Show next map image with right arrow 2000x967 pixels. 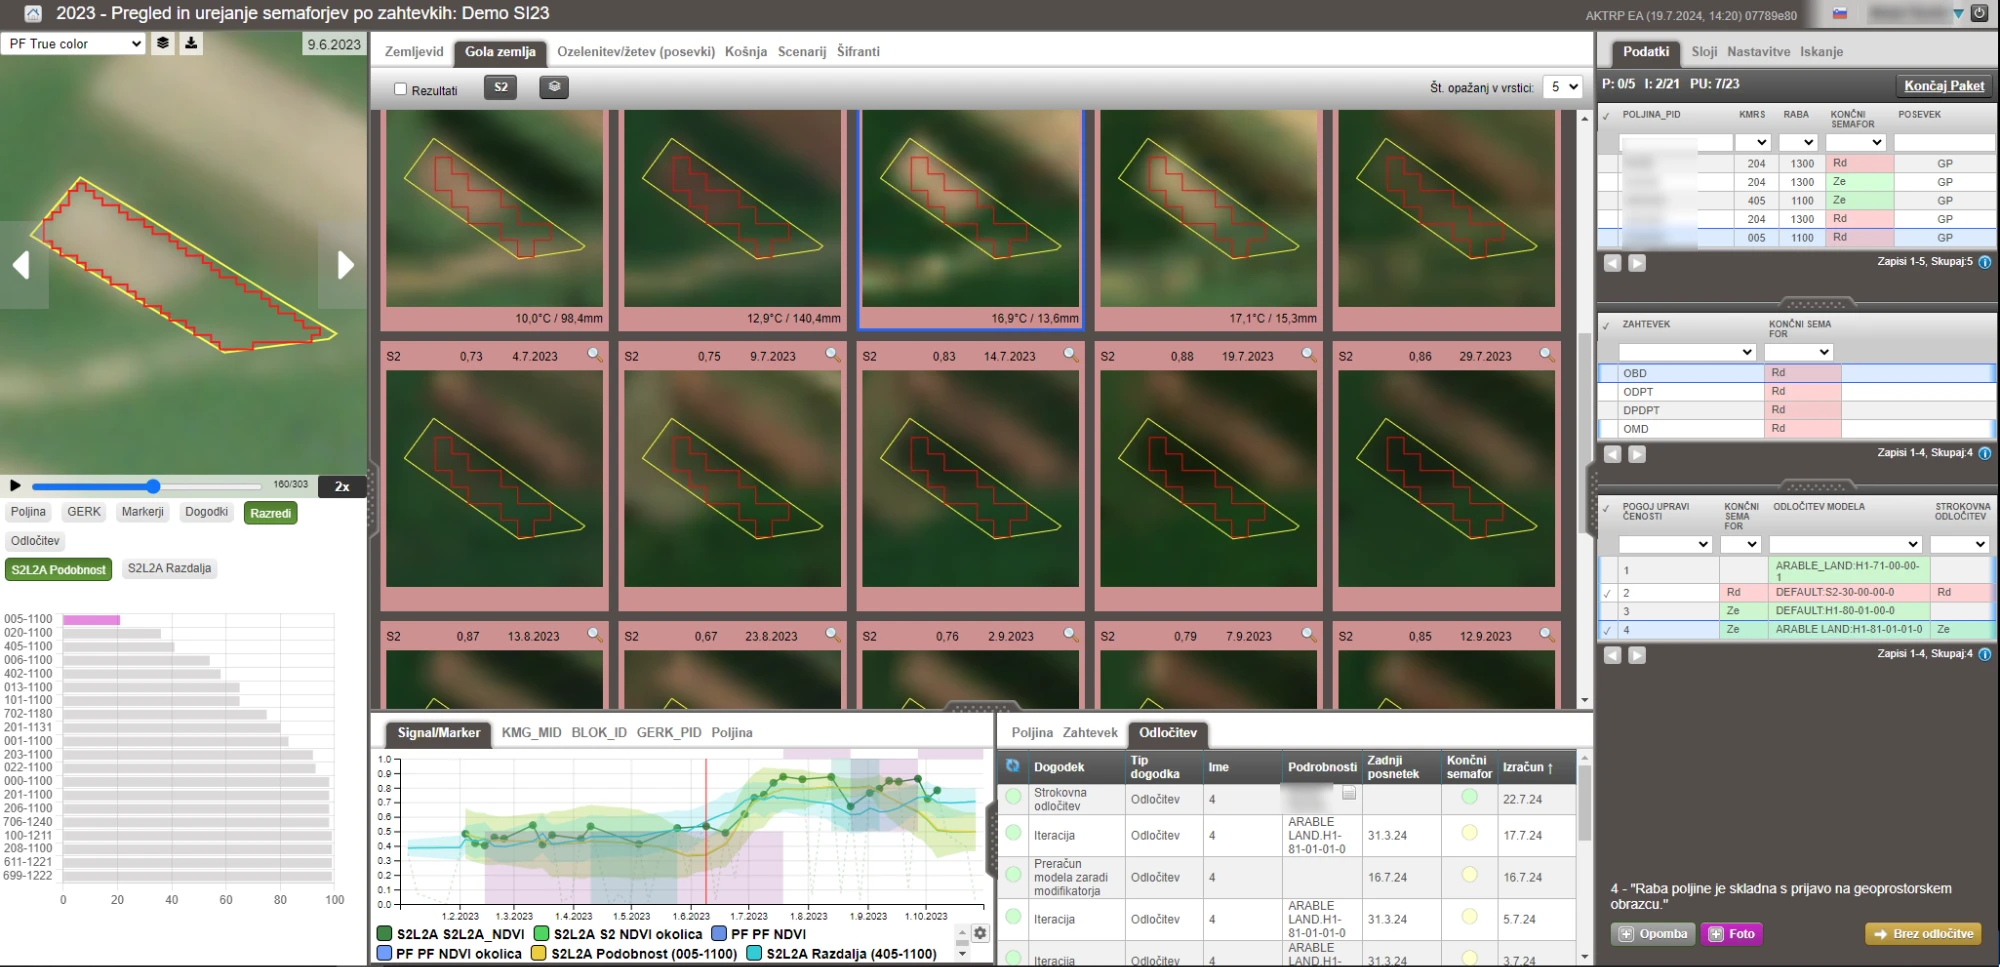click(x=344, y=265)
